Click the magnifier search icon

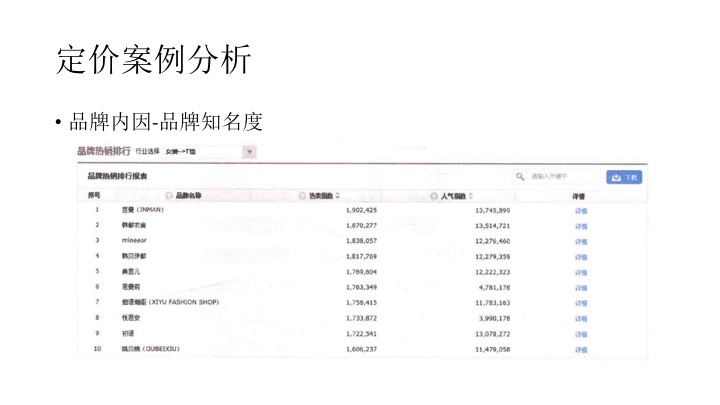click(520, 176)
